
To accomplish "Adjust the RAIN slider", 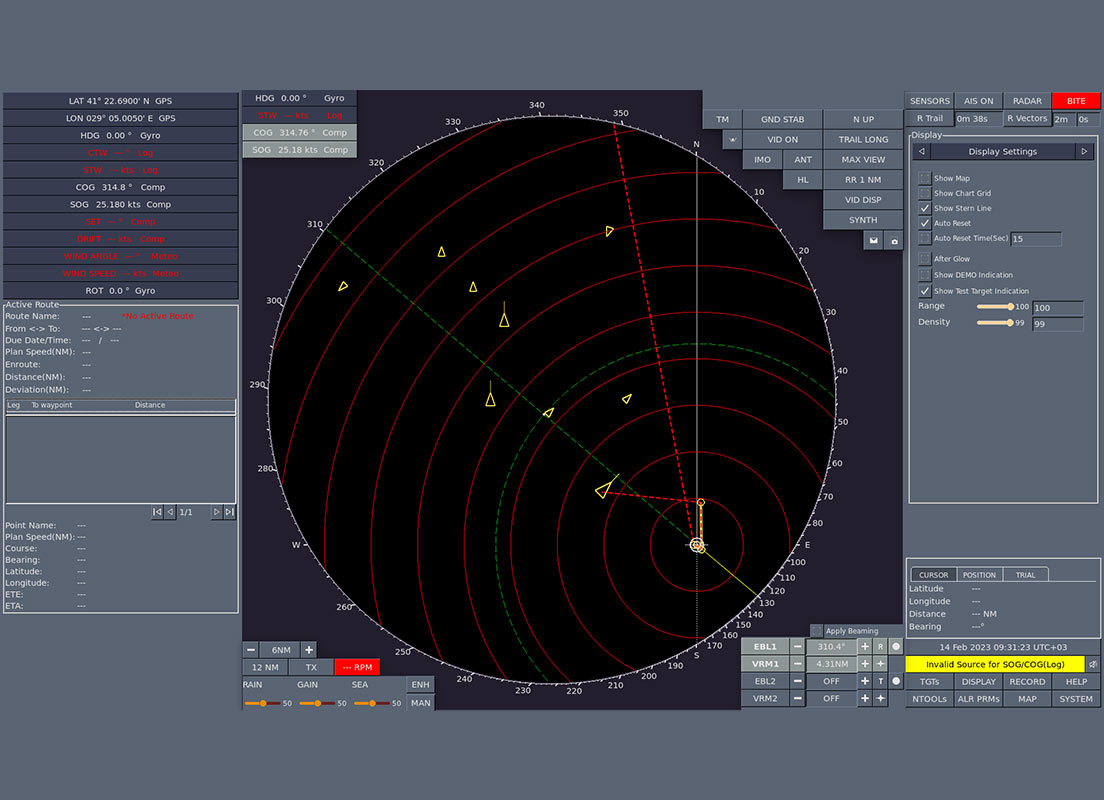I will (262, 703).
